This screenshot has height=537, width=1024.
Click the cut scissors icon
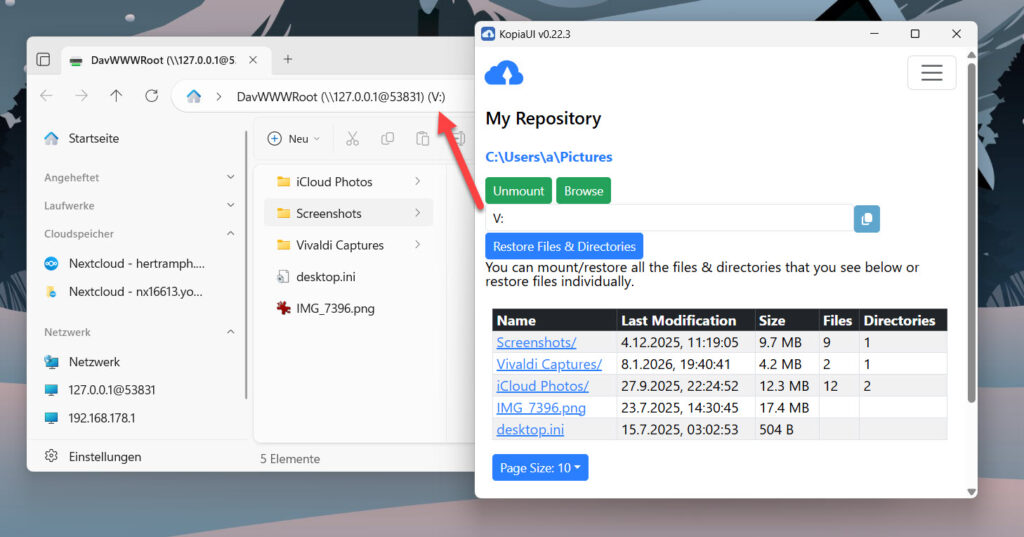[352, 139]
